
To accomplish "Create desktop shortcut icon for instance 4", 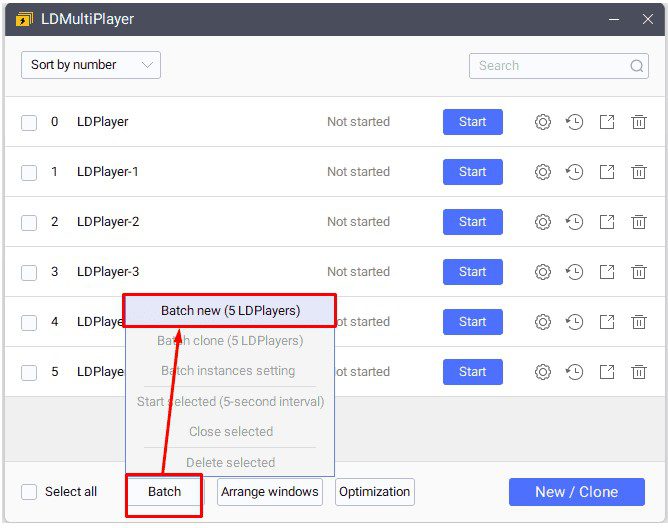I will (607, 322).
